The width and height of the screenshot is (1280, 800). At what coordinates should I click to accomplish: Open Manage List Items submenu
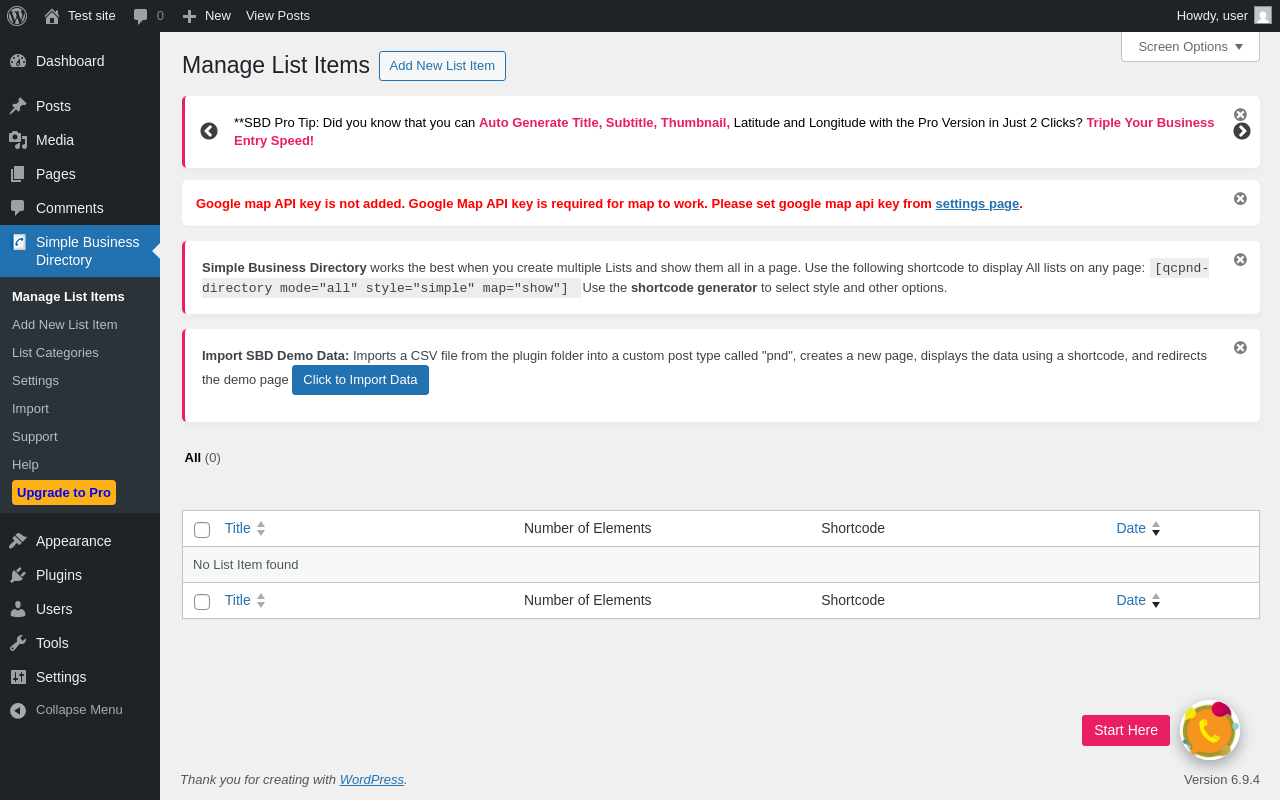click(68, 297)
